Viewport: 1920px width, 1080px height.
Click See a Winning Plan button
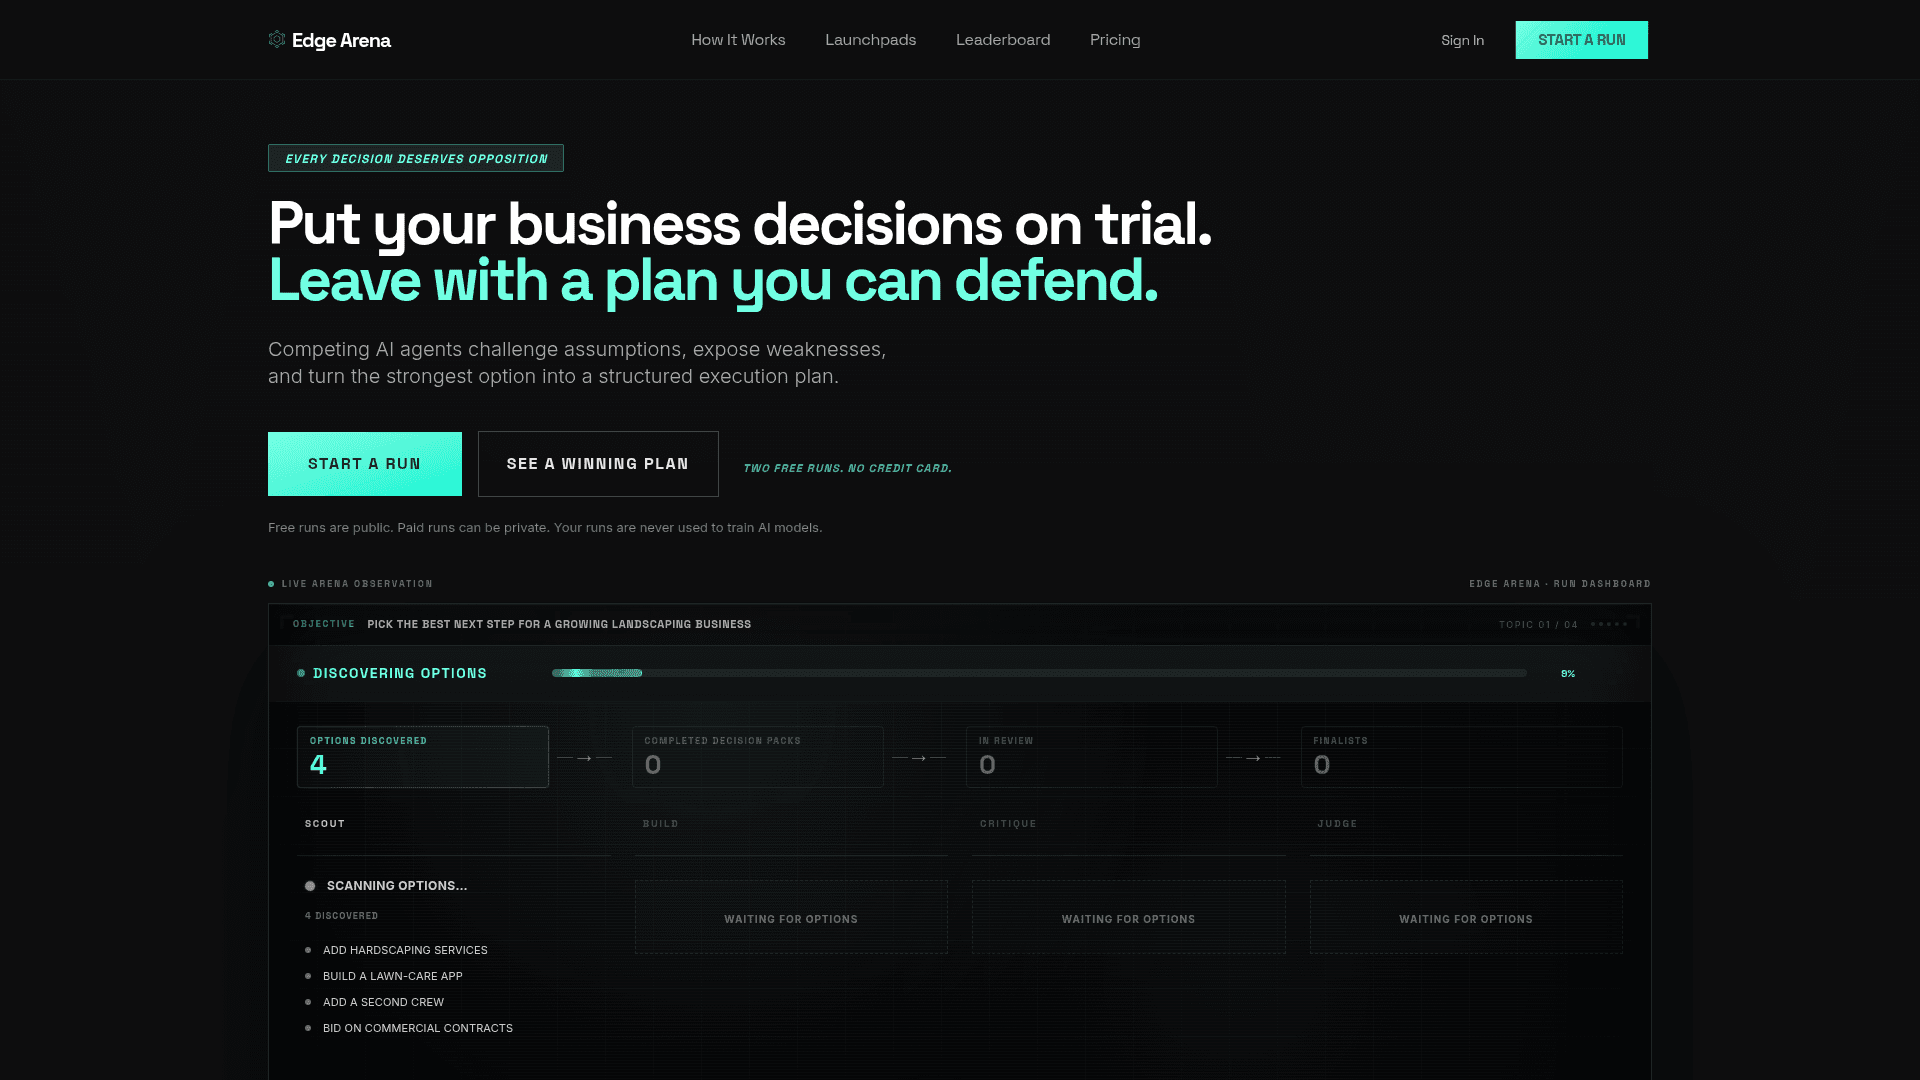coord(598,464)
